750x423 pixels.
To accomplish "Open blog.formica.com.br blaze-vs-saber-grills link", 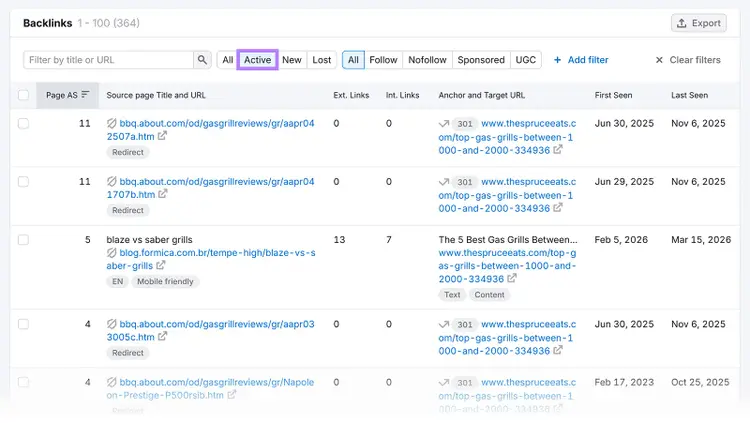I will (x=211, y=259).
